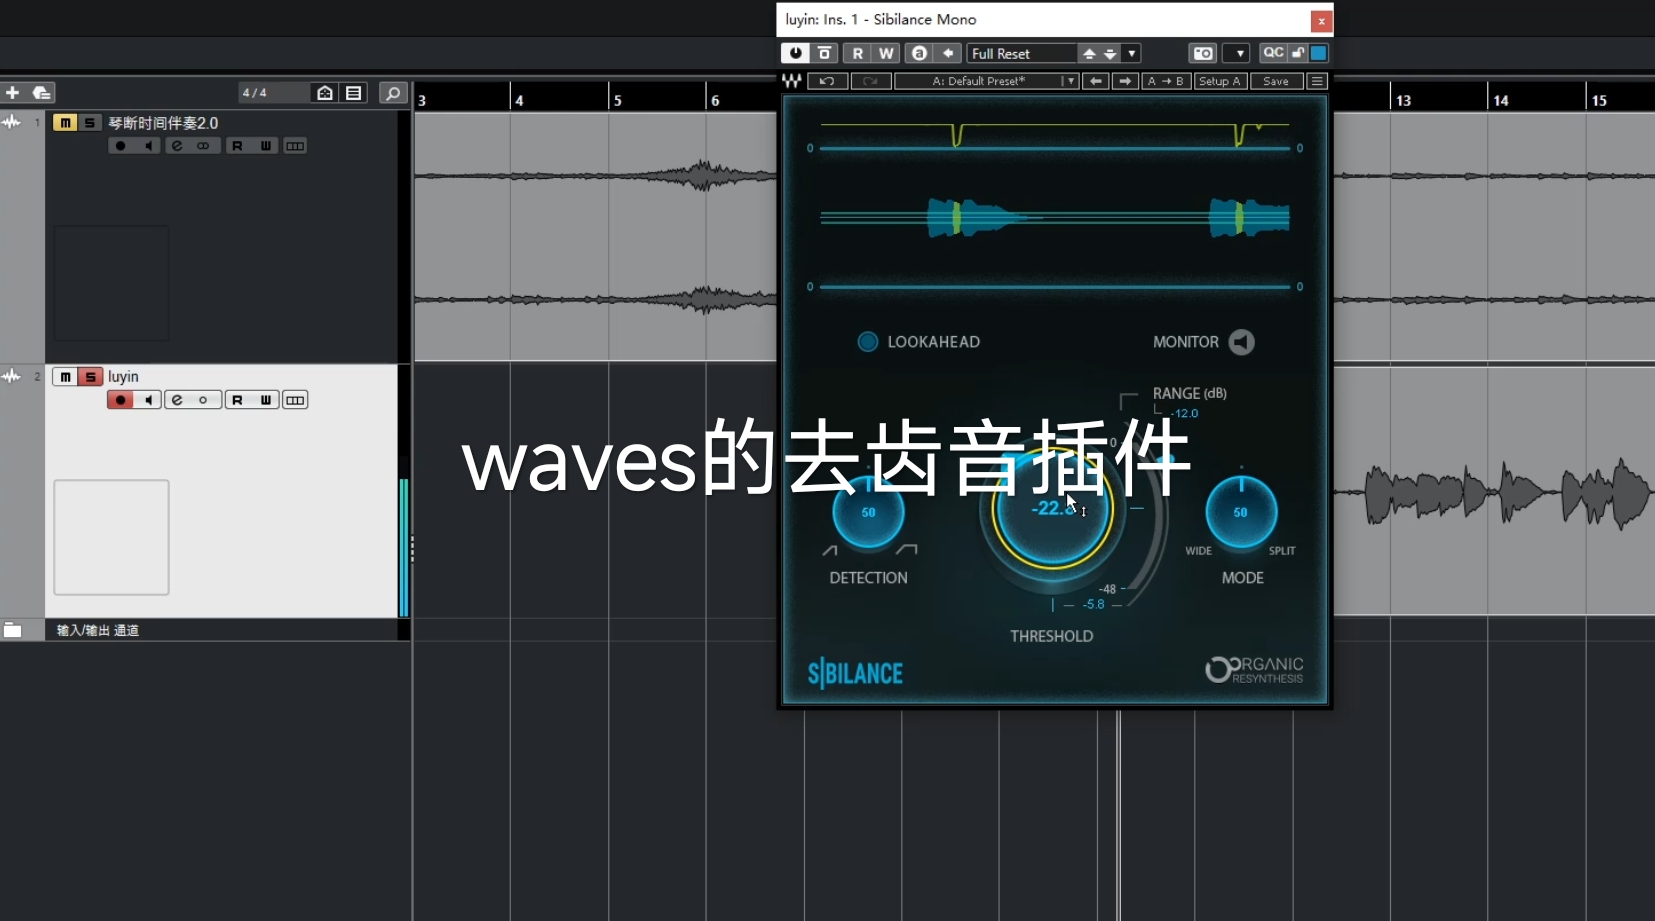Image resolution: width=1655 pixels, height=921 pixels.
Task: Show lanes for track 琴断时间伴奏2.0
Action: [295, 146]
